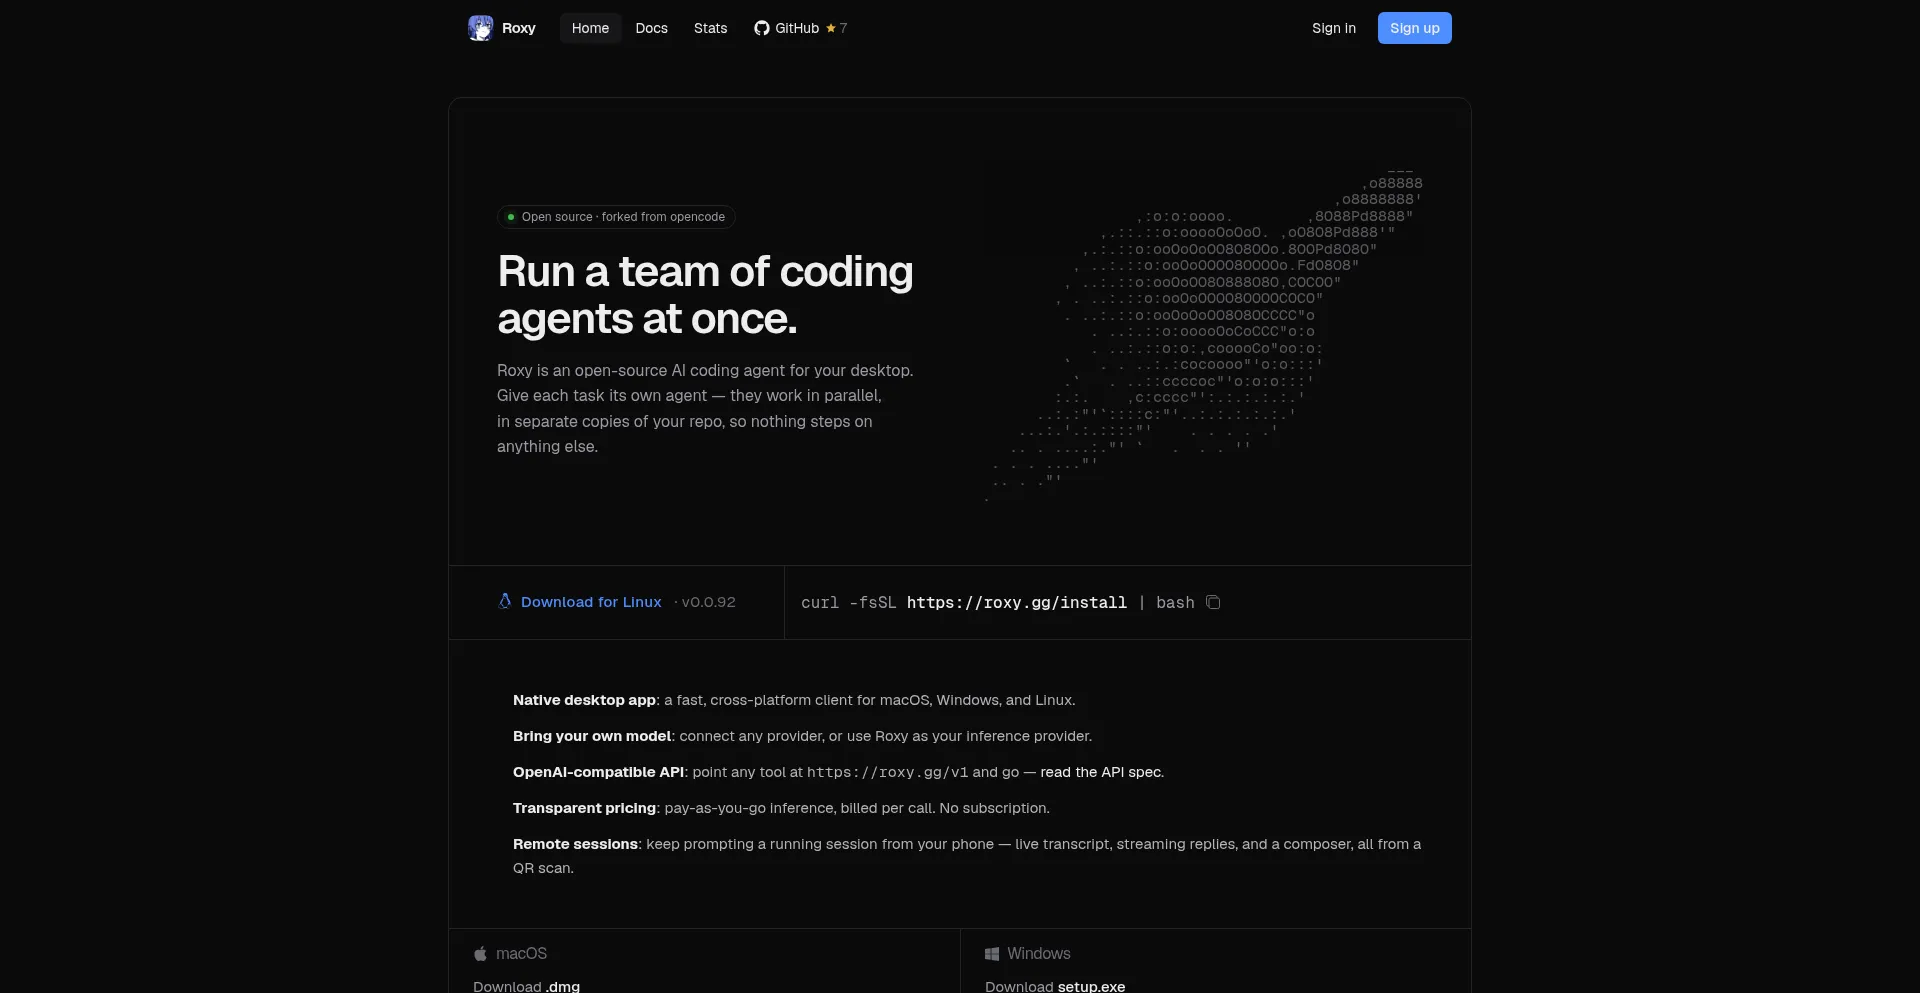Viewport: 1920px width, 993px height.
Task: Click the open source forked badge
Action: [x=616, y=217]
